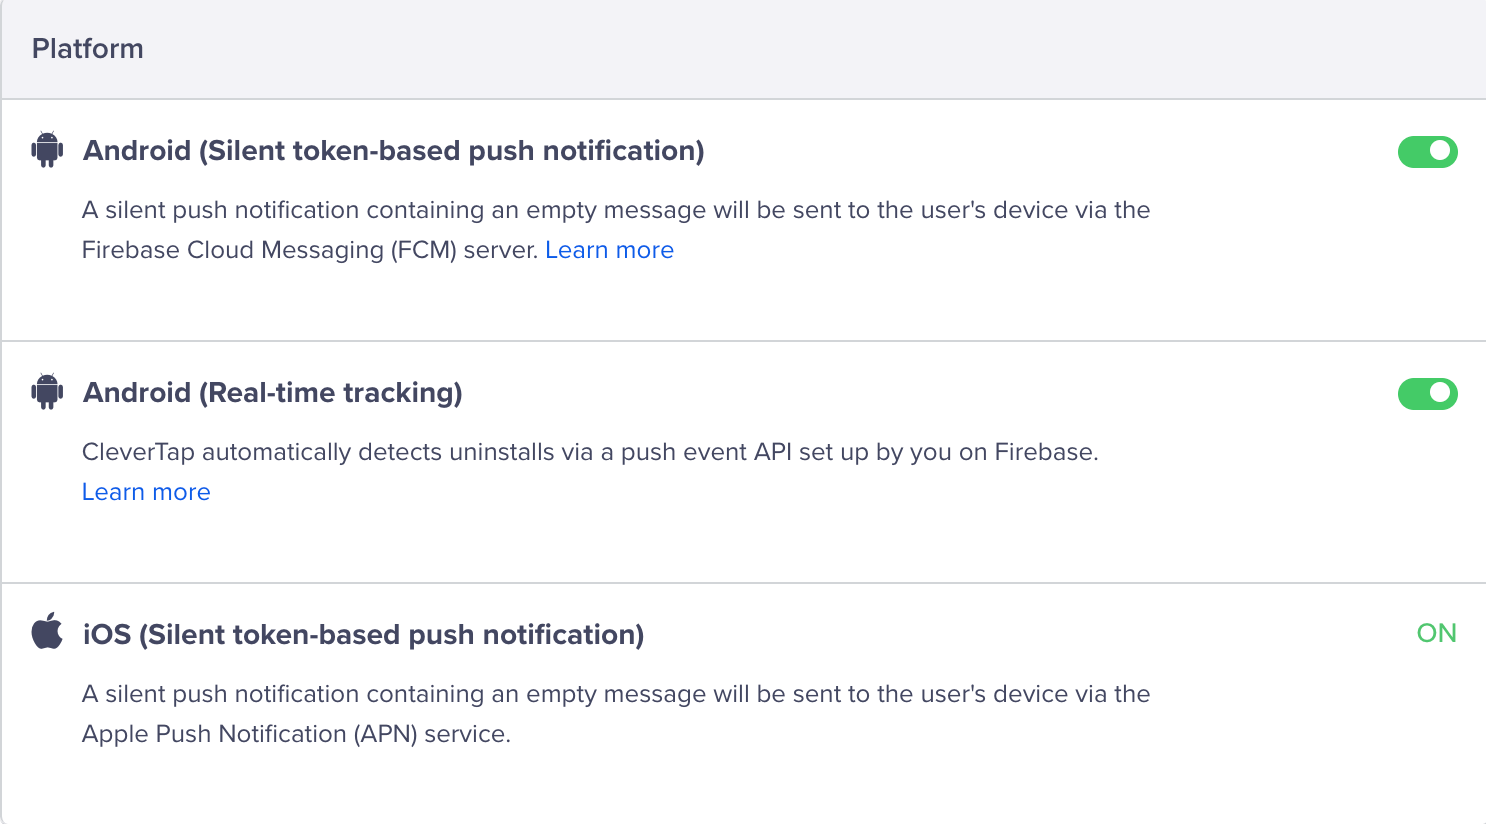Open Learn more link under Real-time tracking
The width and height of the screenshot is (1486, 824).
pyautogui.click(x=146, y=492)
